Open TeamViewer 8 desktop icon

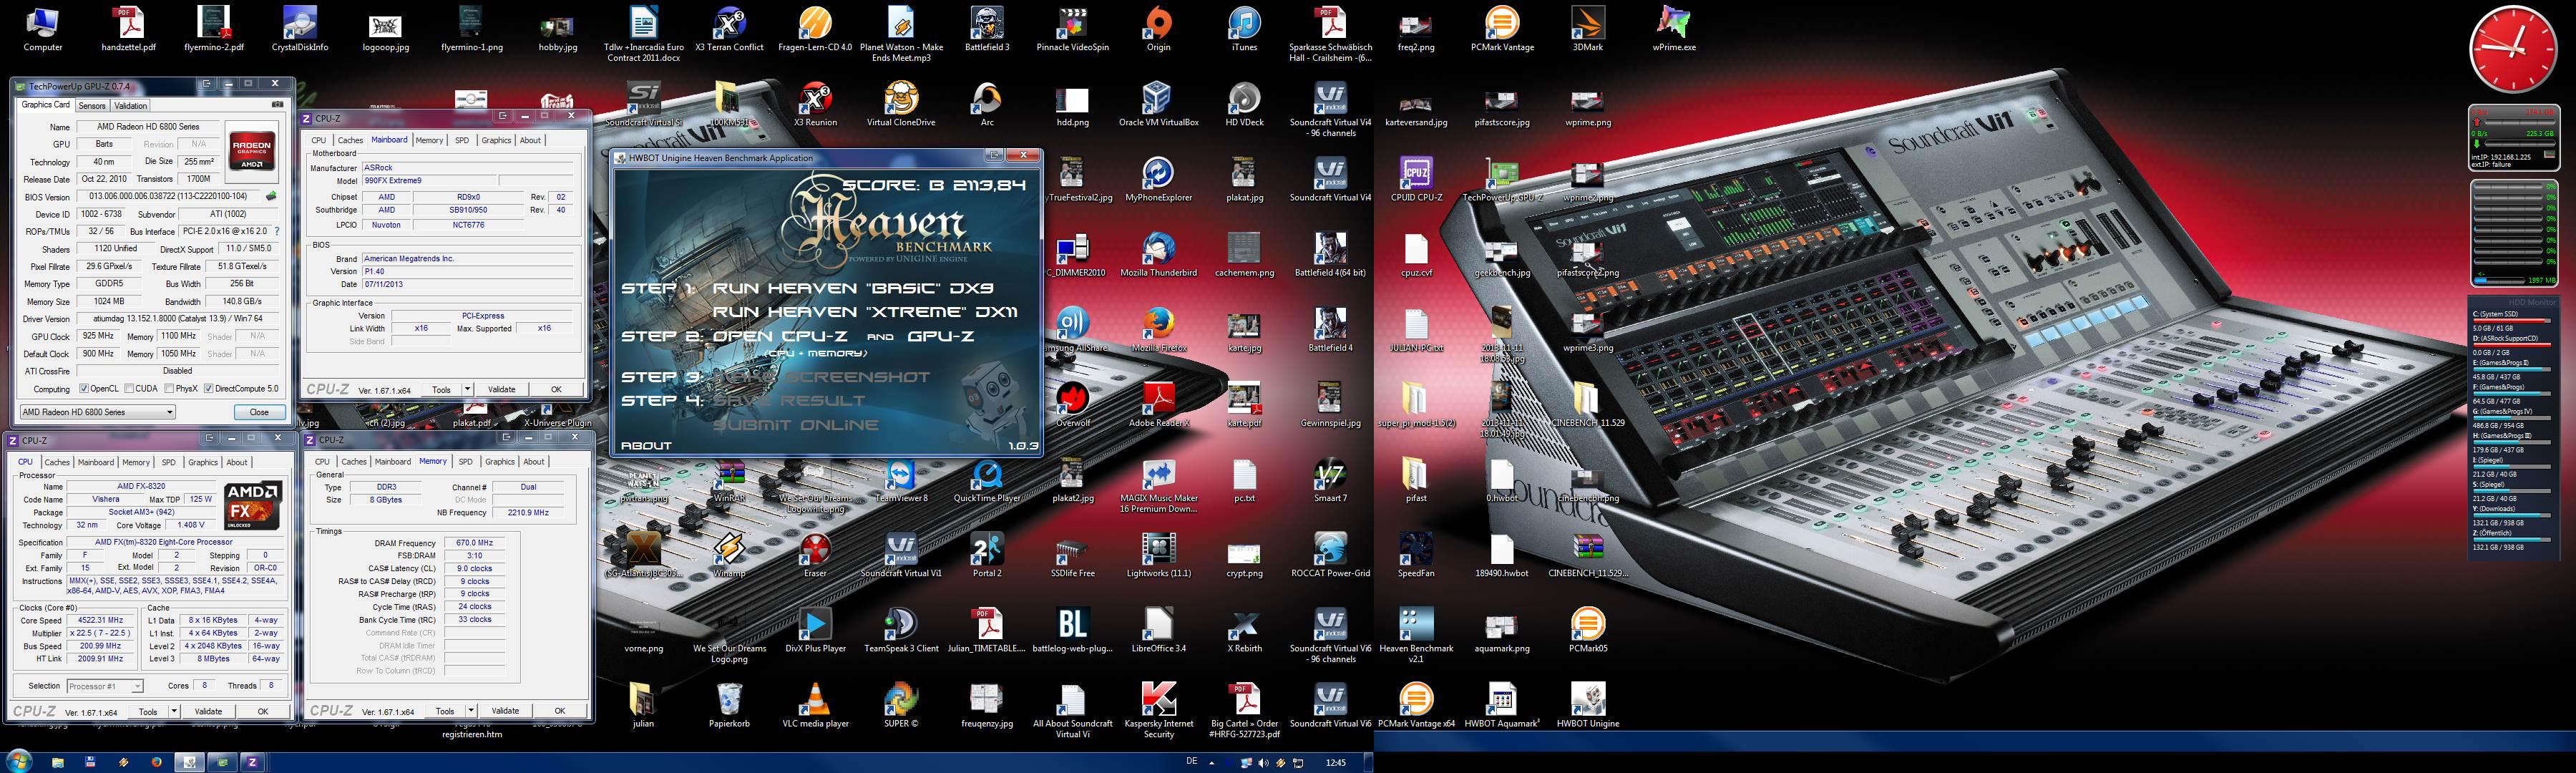901,479
